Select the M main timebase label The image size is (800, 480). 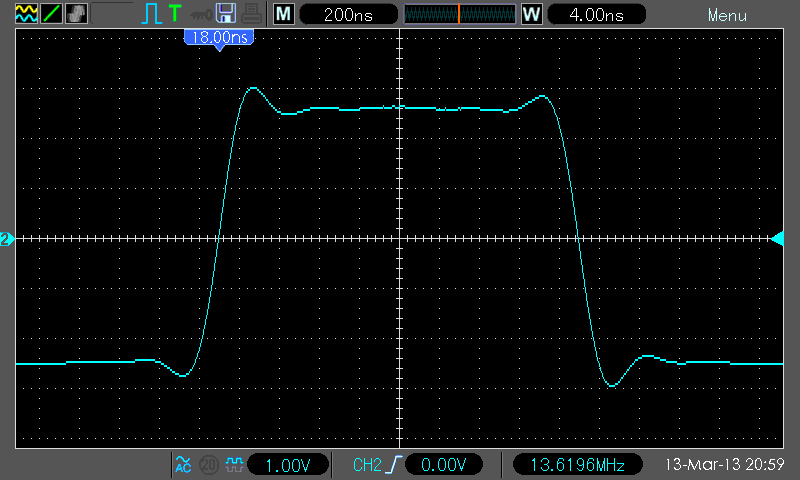click(x=284, y=14)
